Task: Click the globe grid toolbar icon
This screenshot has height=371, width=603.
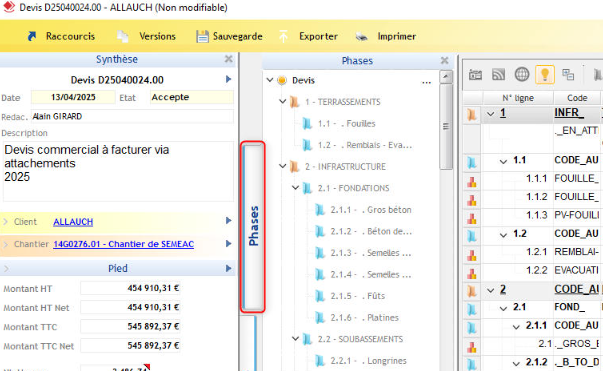Action: pos(522,75)
